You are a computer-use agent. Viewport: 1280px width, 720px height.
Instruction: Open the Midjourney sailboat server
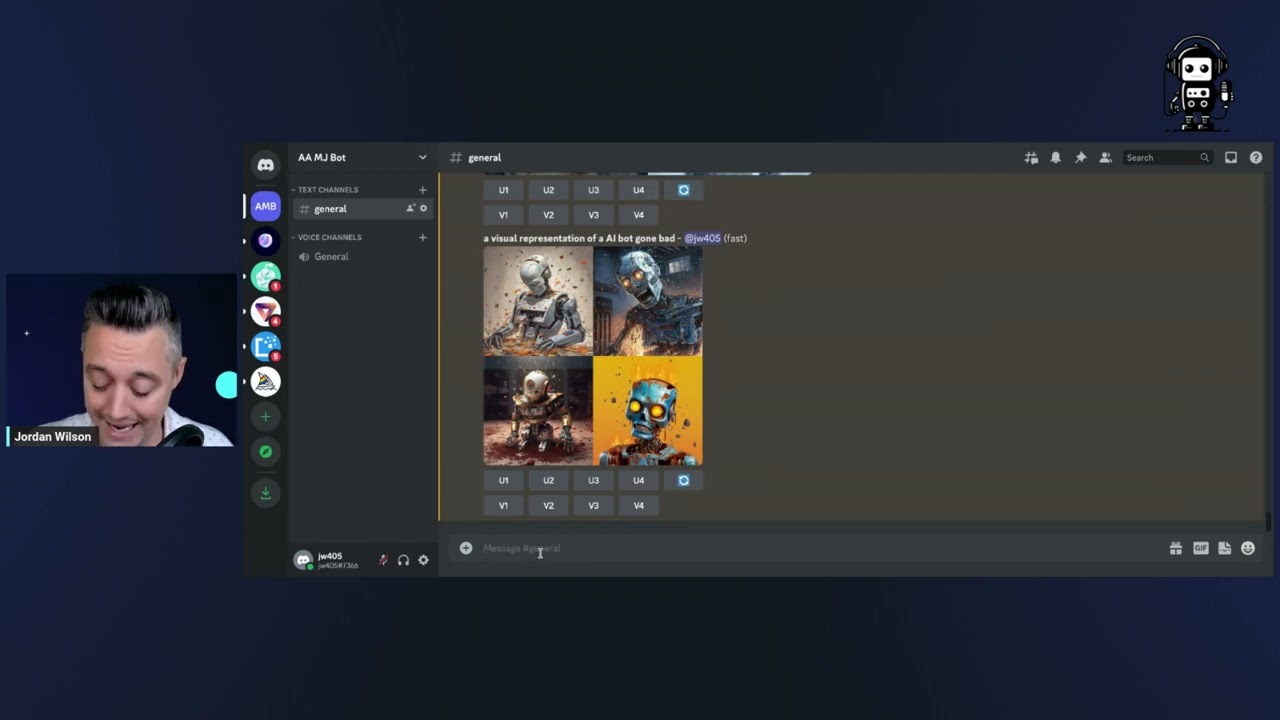(265, 381)
